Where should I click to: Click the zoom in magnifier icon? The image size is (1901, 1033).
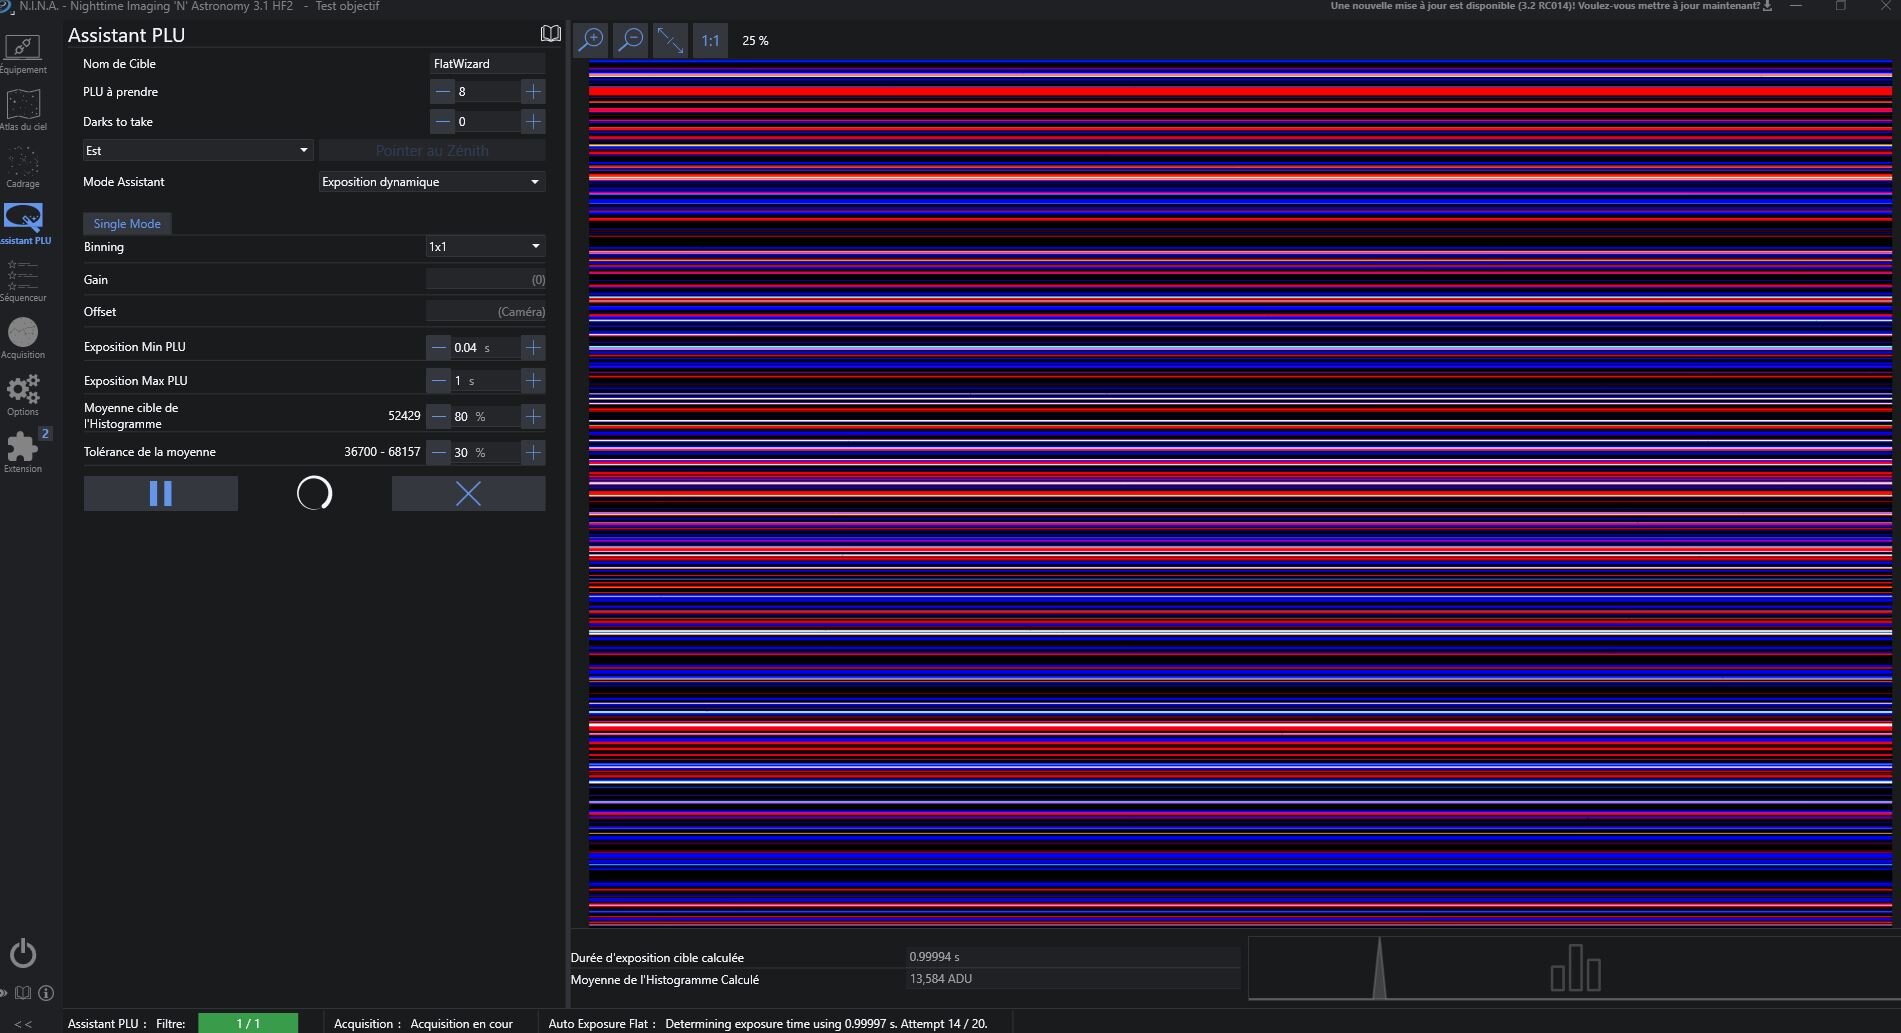tap(591, 41)
